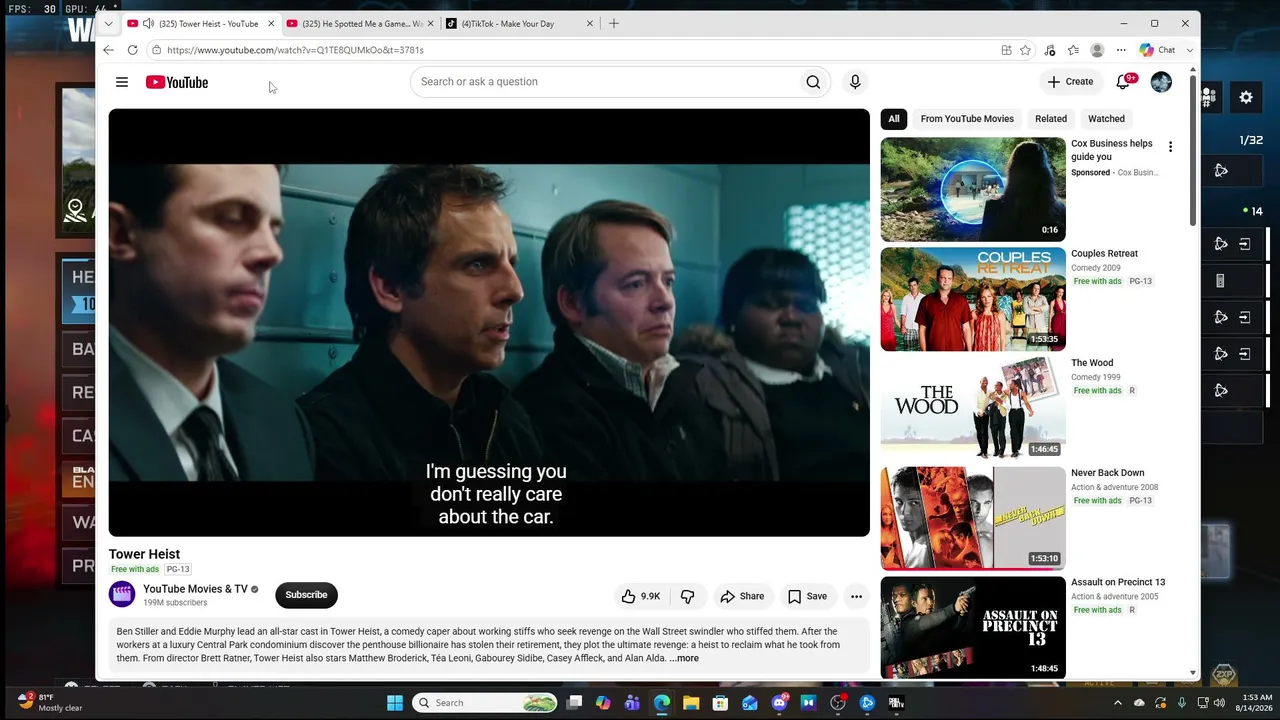
Task: Add this page to browser favorites
Action: pos(1025,50)
